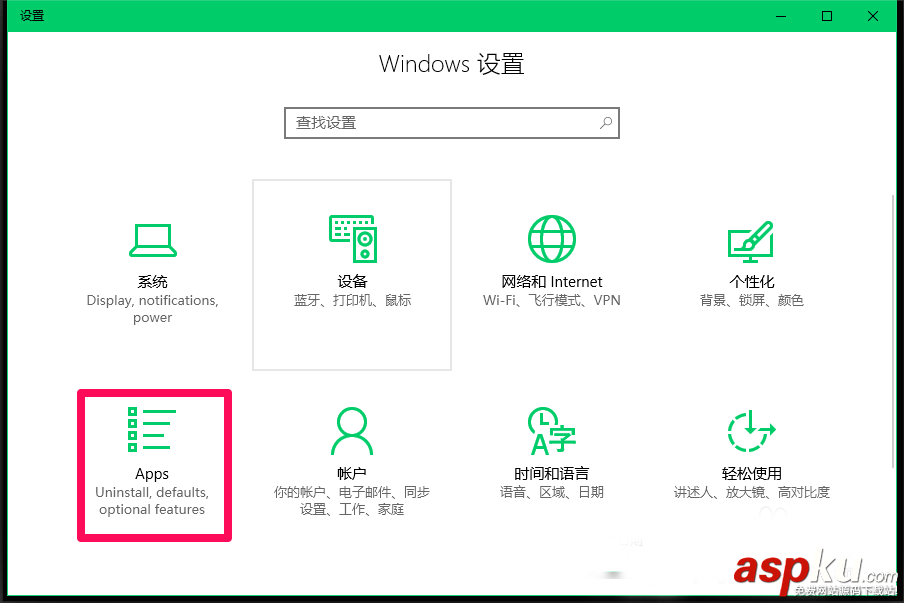Click the 个性化 label
The image size is (904, 603).
751,282
